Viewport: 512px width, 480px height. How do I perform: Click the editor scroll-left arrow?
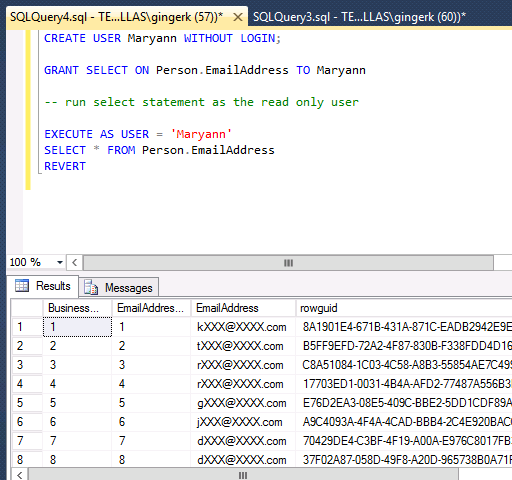pyautogui.click(x=75, y=263)
